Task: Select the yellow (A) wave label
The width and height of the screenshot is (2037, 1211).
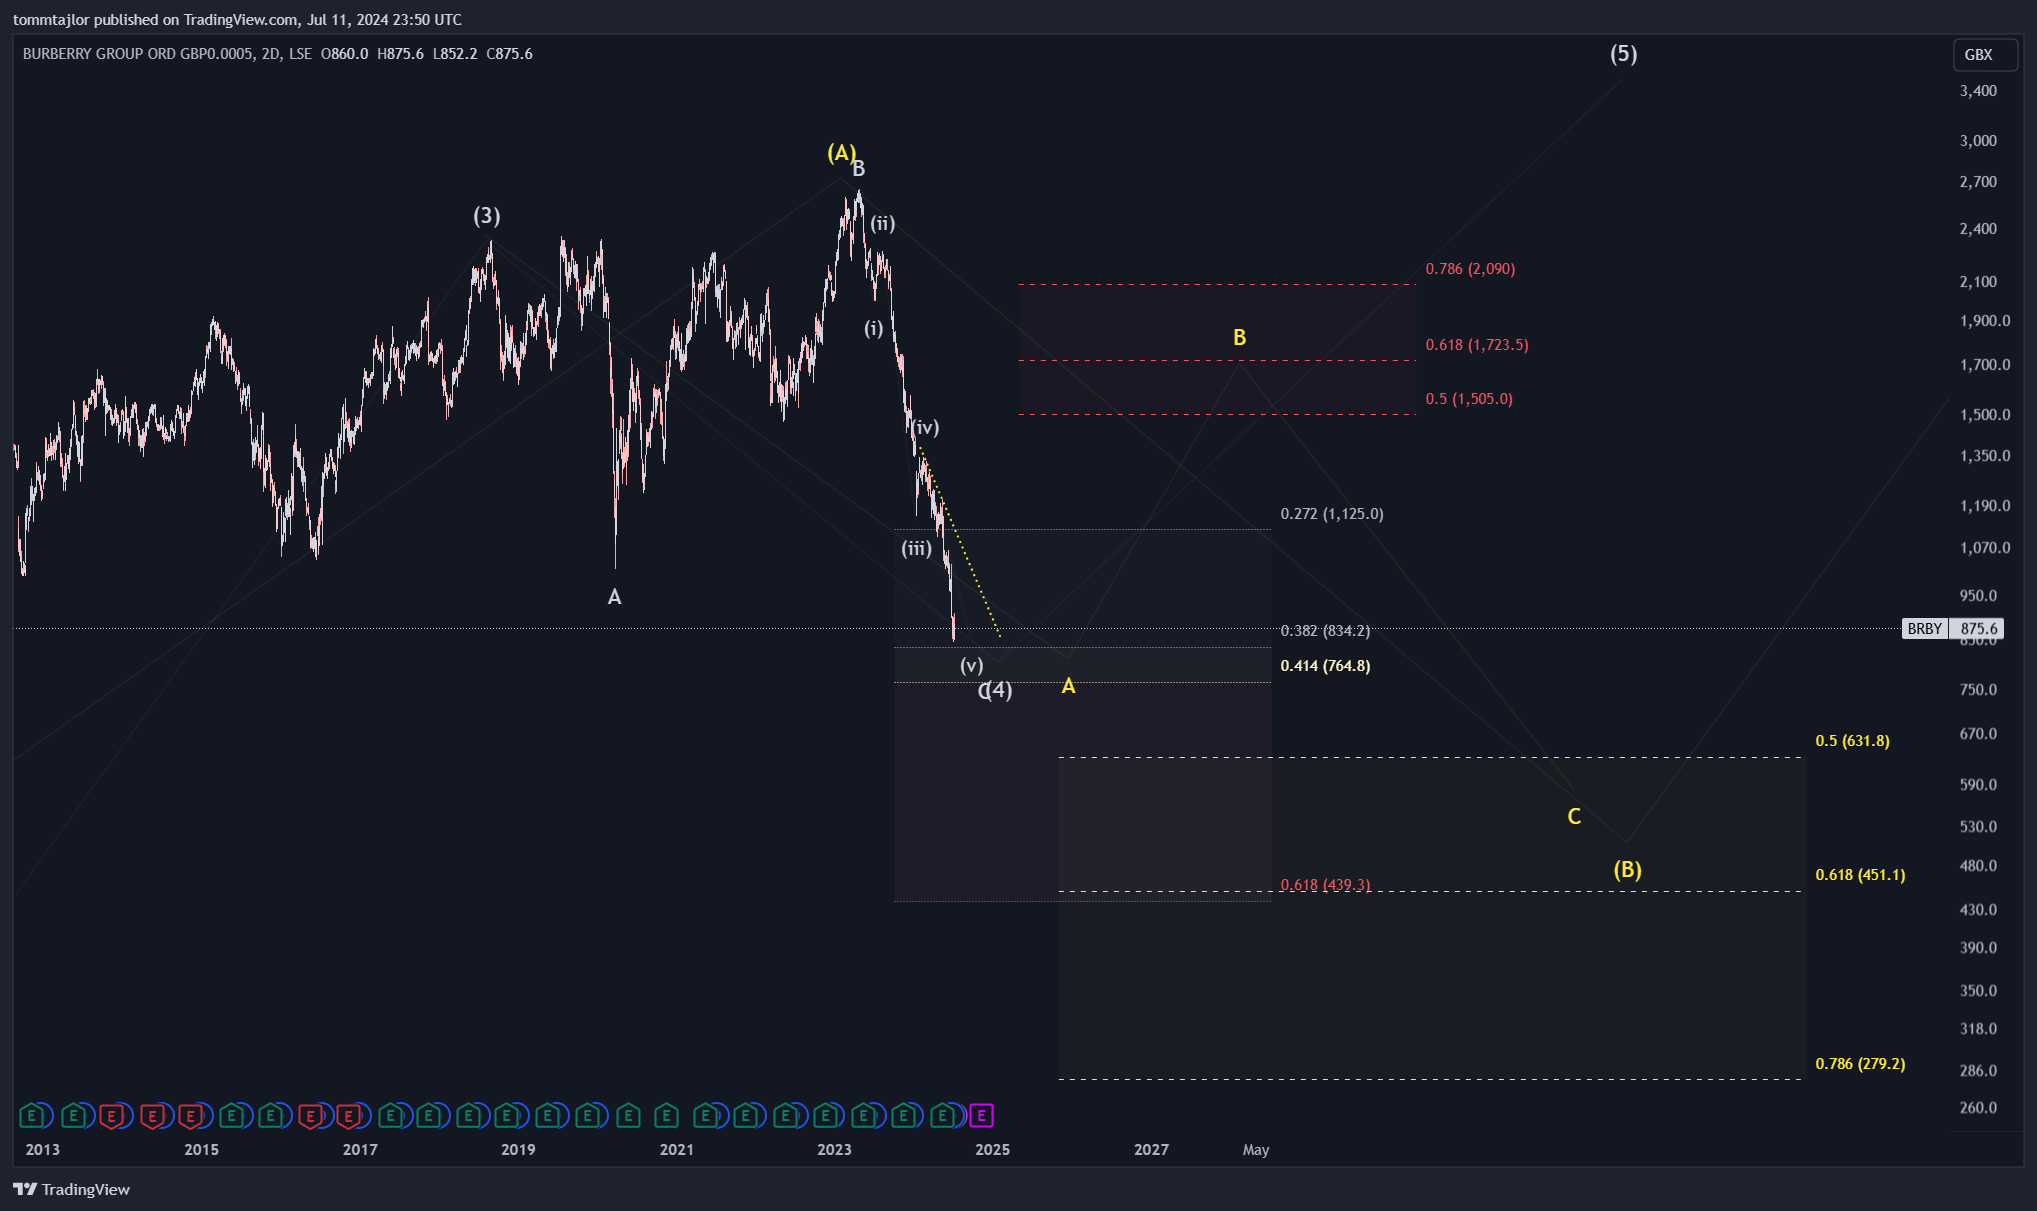Action: [x=841, y=152]
